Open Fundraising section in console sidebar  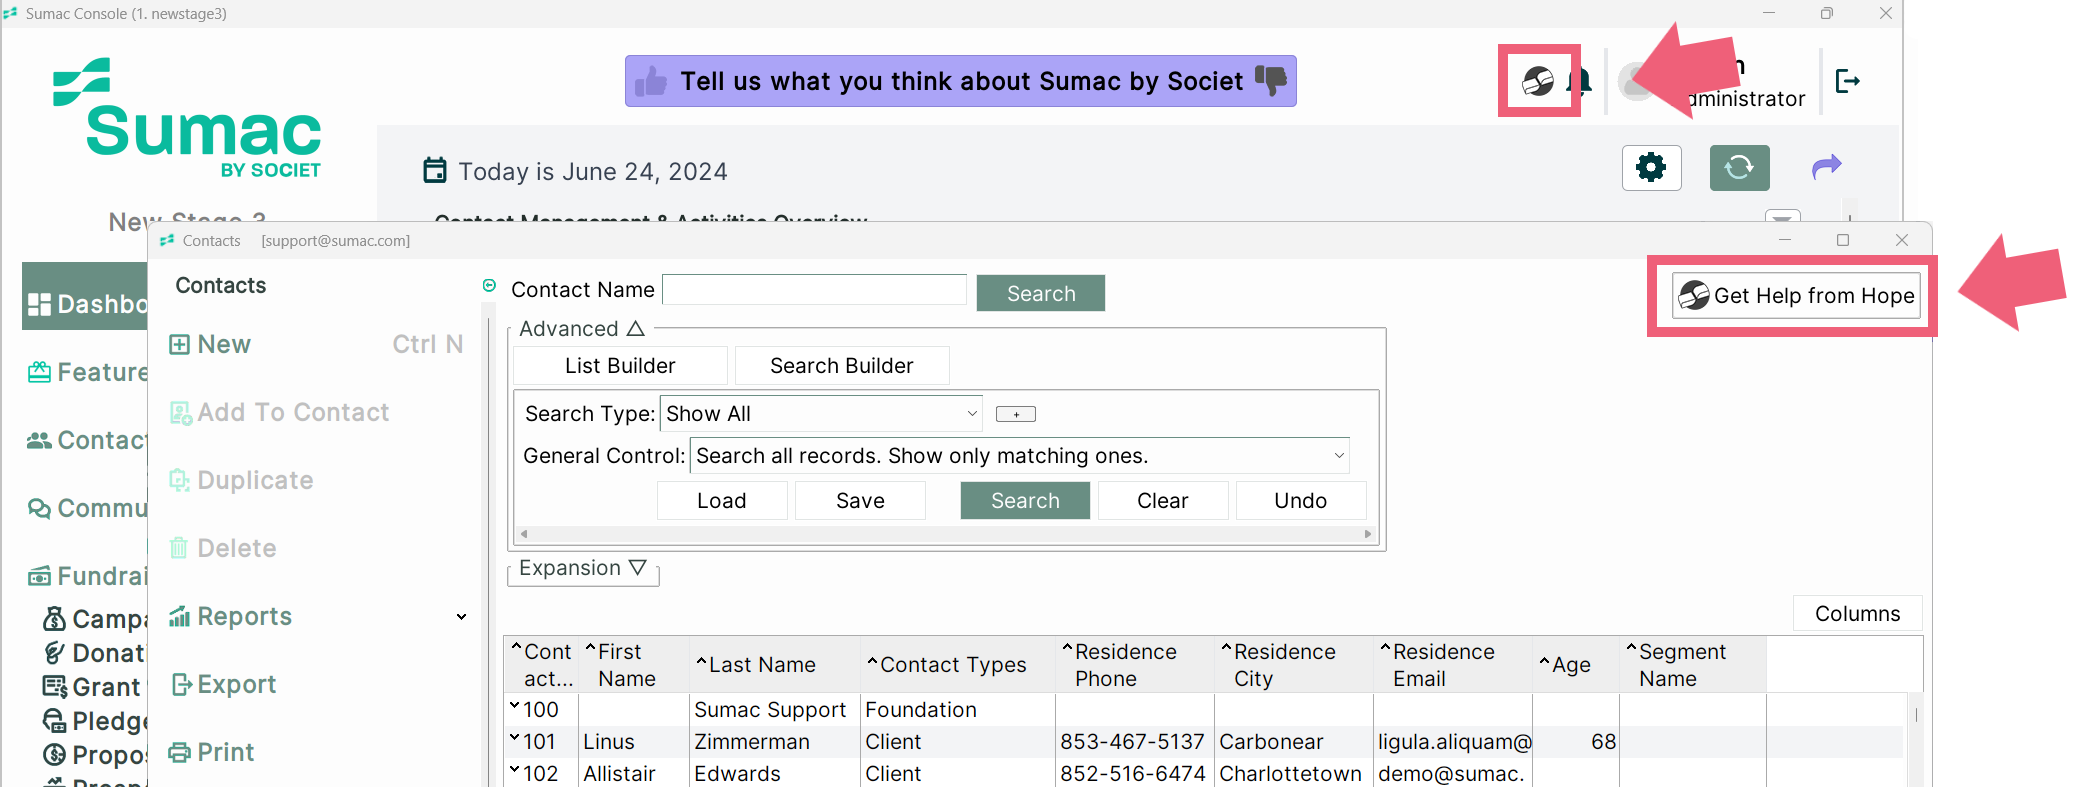click(88, 576)
